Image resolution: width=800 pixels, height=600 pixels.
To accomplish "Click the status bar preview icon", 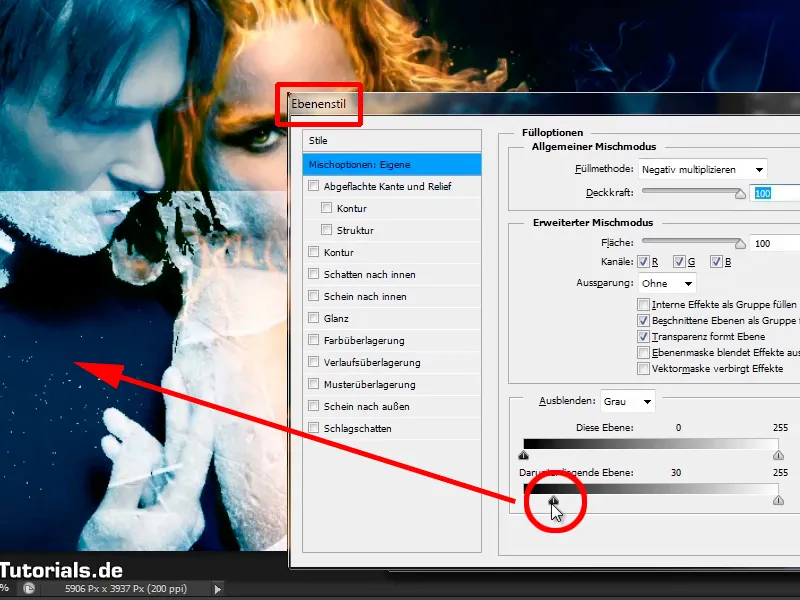I will [x=29, y=588].
